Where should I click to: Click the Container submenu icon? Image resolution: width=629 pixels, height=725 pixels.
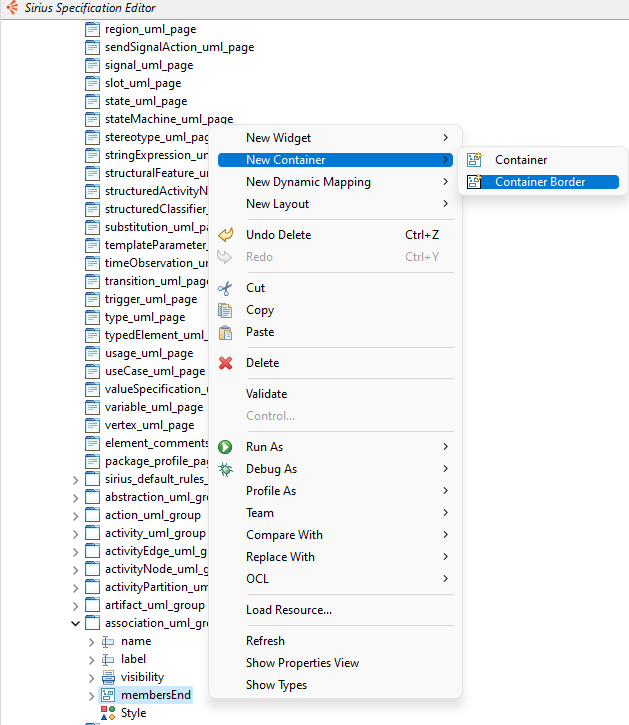[x=474, y=160]
